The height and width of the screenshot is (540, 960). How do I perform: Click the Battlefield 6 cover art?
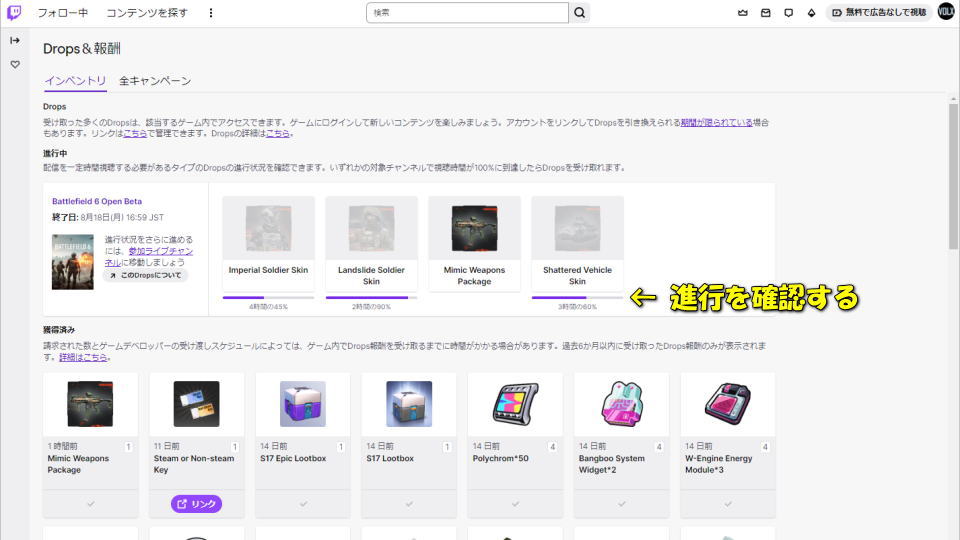coord(73,262)
